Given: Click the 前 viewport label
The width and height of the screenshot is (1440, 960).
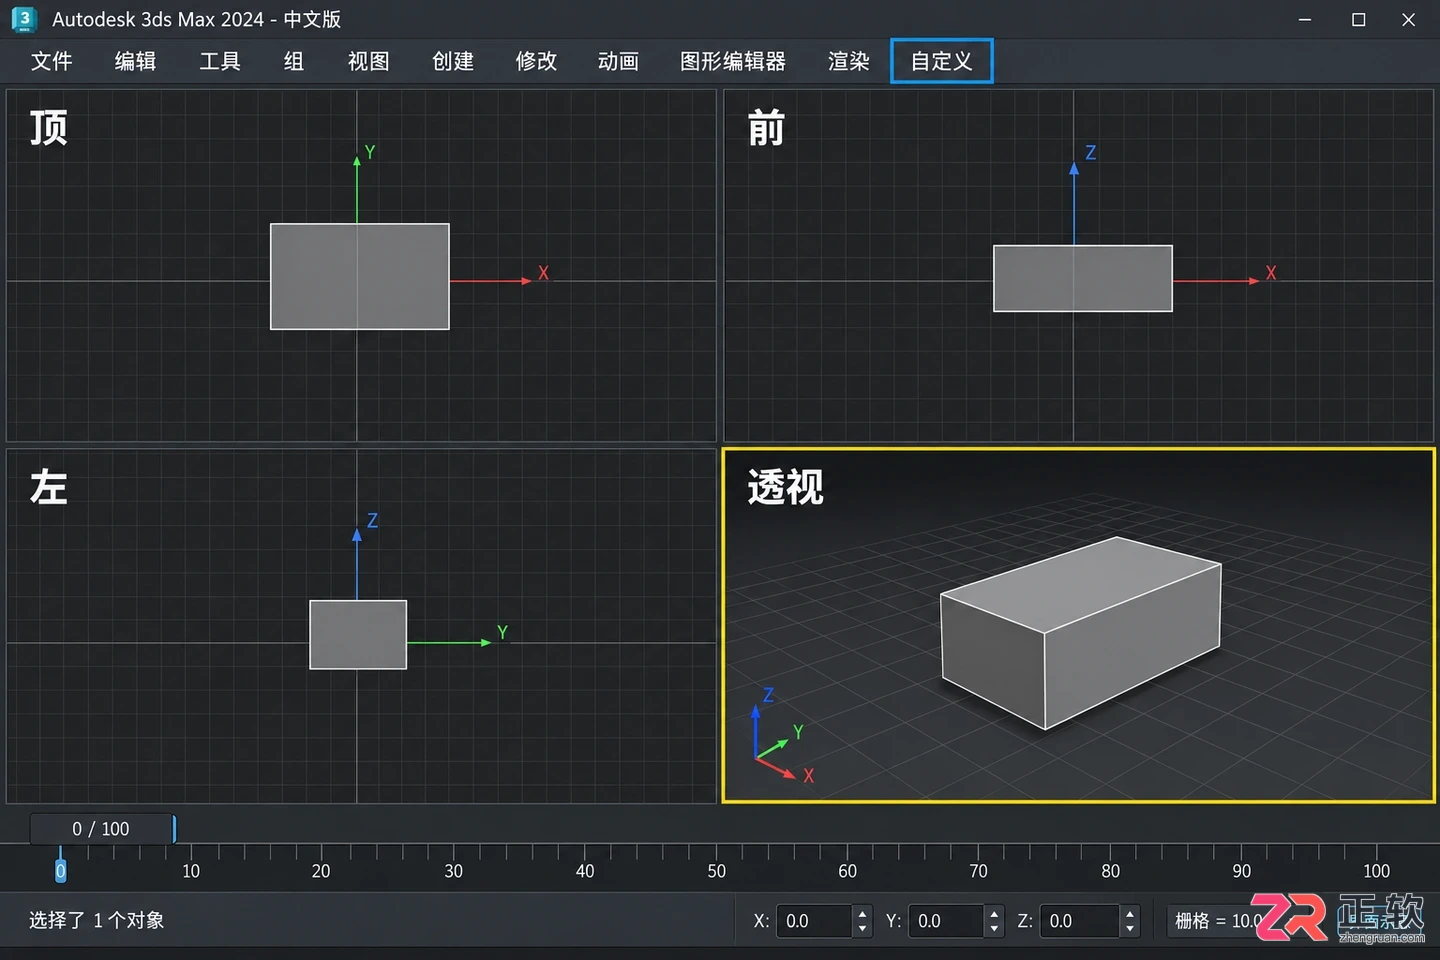Looking at the screenshot, I should click(767, 128).
